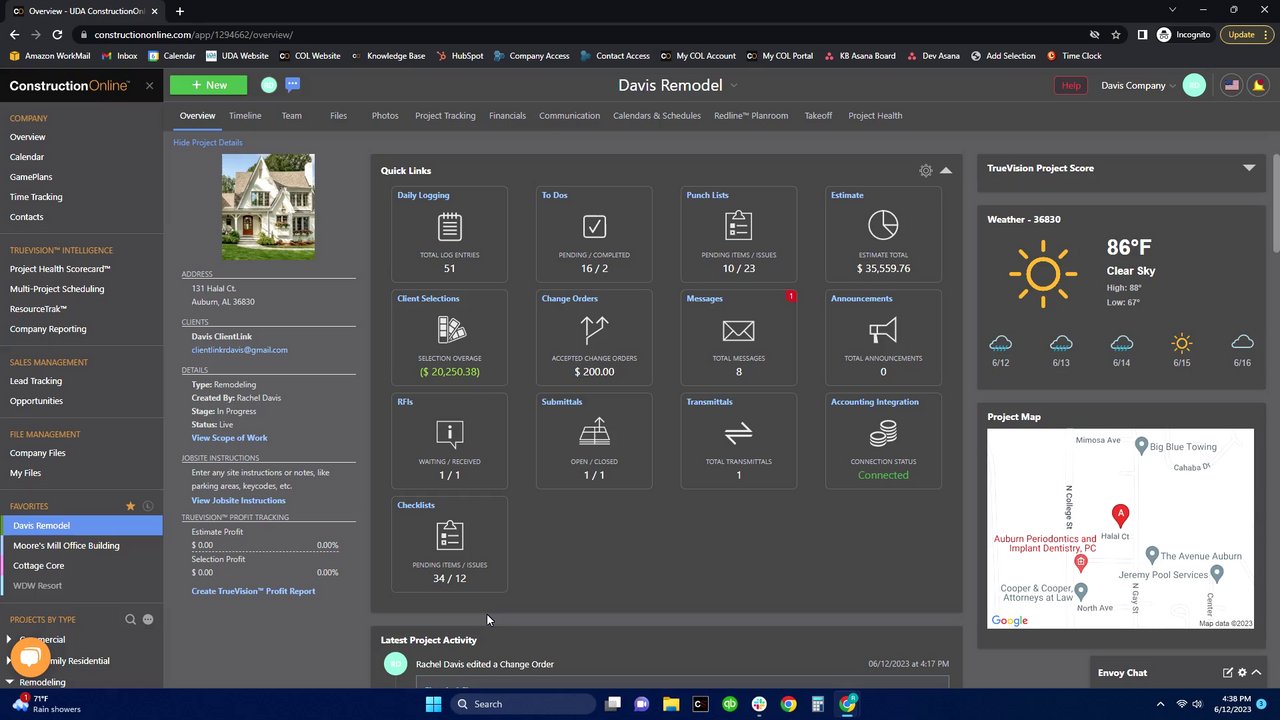The width and height of the screenshot is (1280, 720).
Task: Open Davis Company account dropdown
Action: click(x=1138, y=86)
